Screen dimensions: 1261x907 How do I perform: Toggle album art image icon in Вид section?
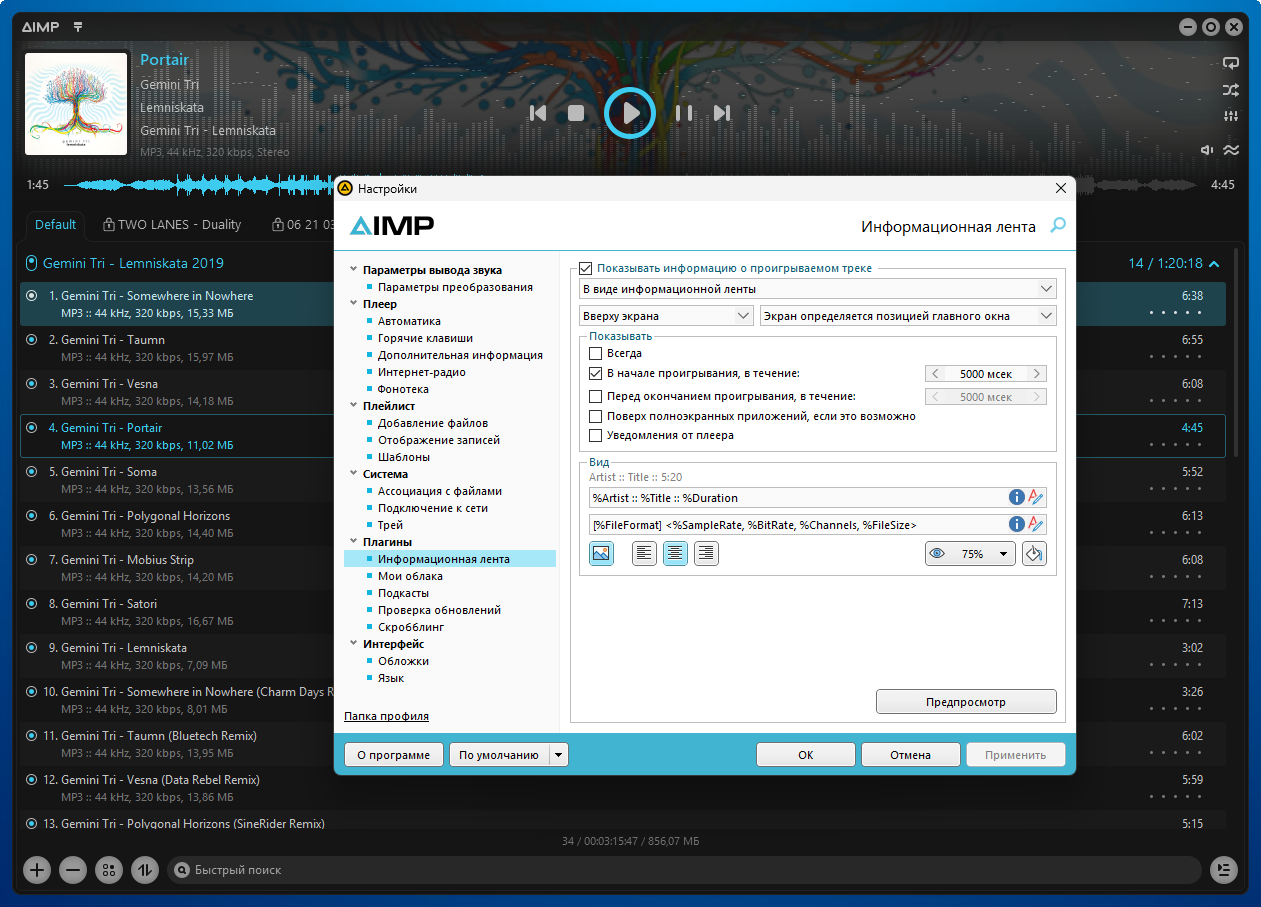pos(601,553)
